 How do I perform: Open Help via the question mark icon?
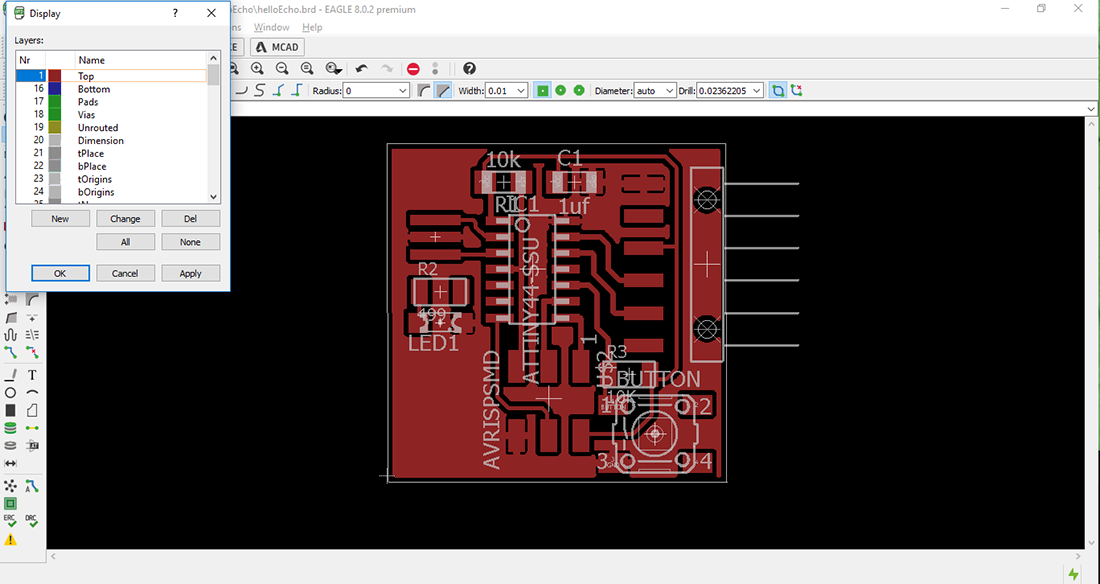pyautogui.click(x=469, y=69)
